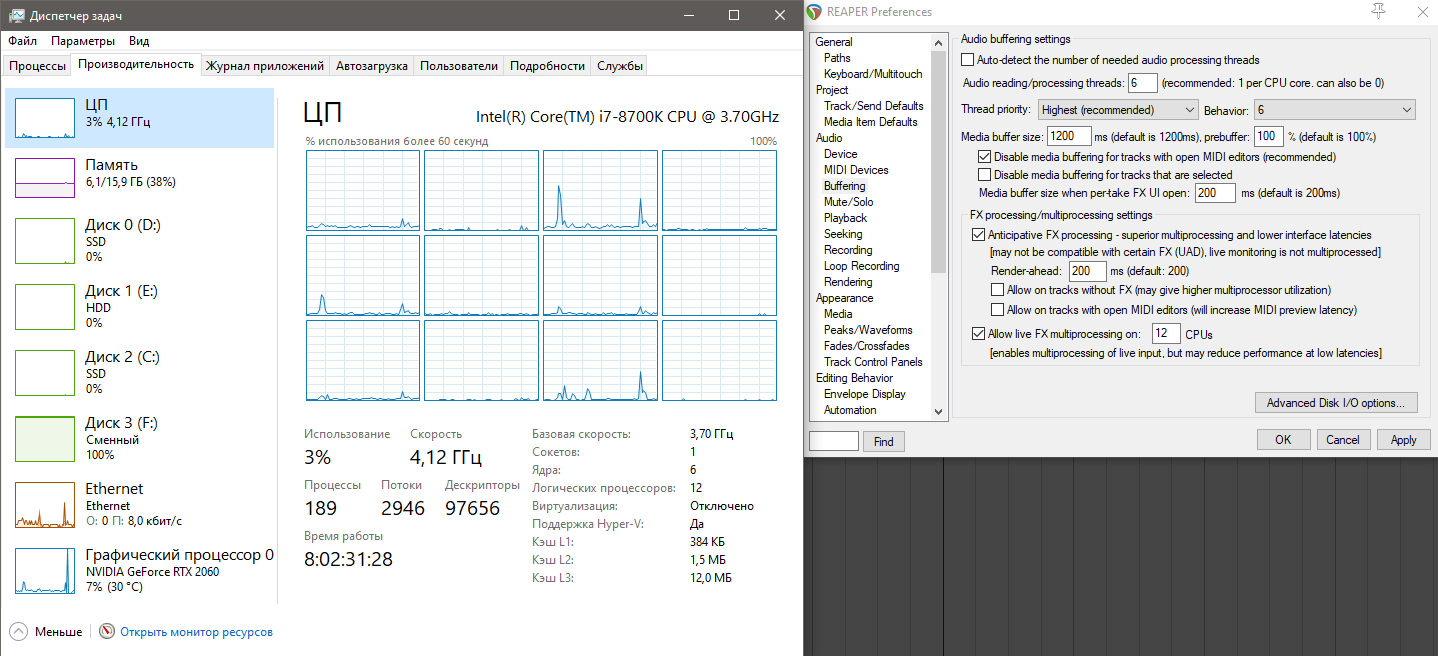Screen dimensions: 1438x656
Task: Select Mute/Solo preferences page
Action: click(x=849, y=202)
